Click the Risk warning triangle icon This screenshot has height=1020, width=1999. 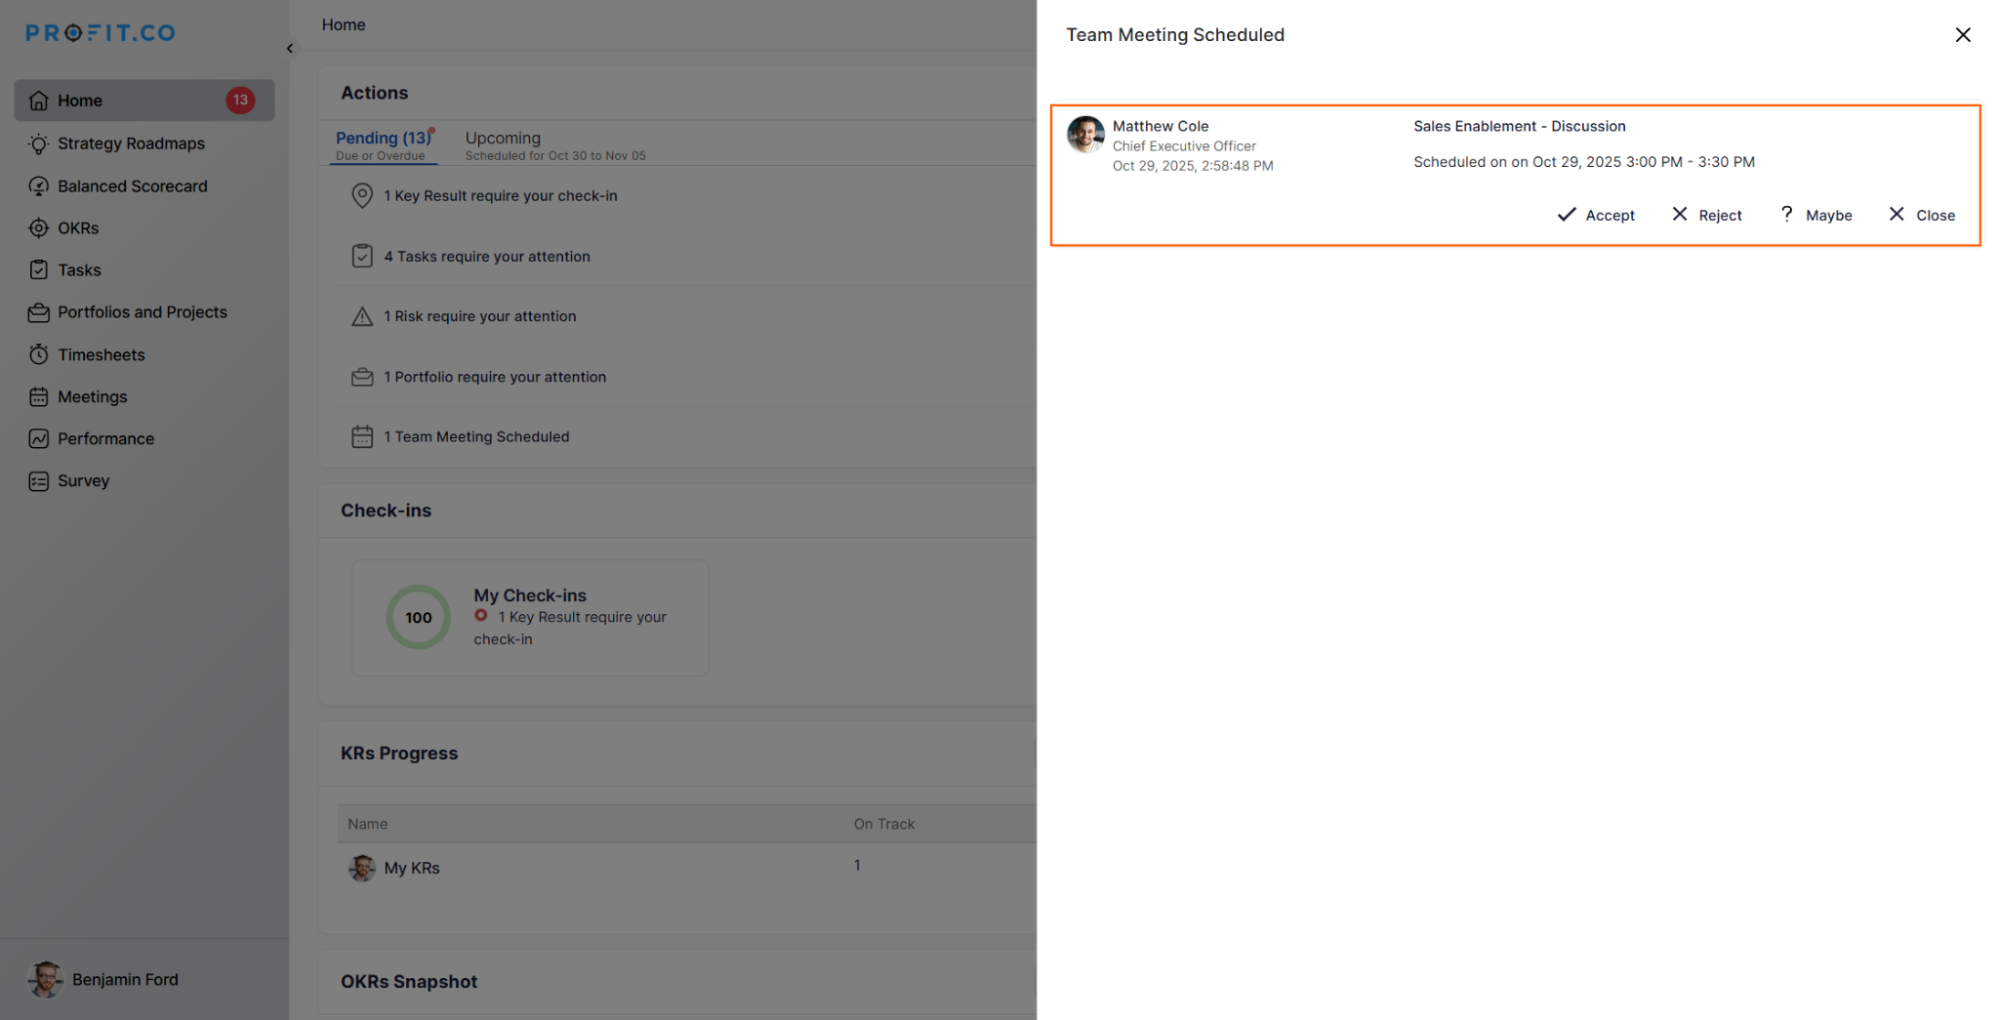point(362,317)
